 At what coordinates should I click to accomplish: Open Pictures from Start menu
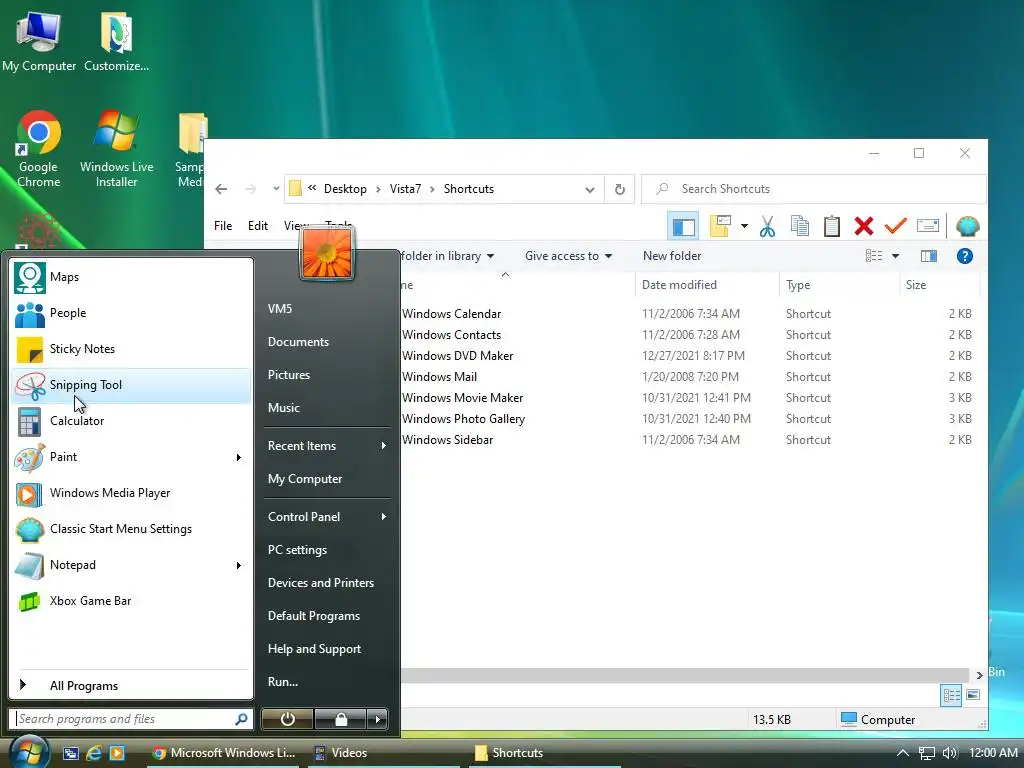[x=328, y=375]
